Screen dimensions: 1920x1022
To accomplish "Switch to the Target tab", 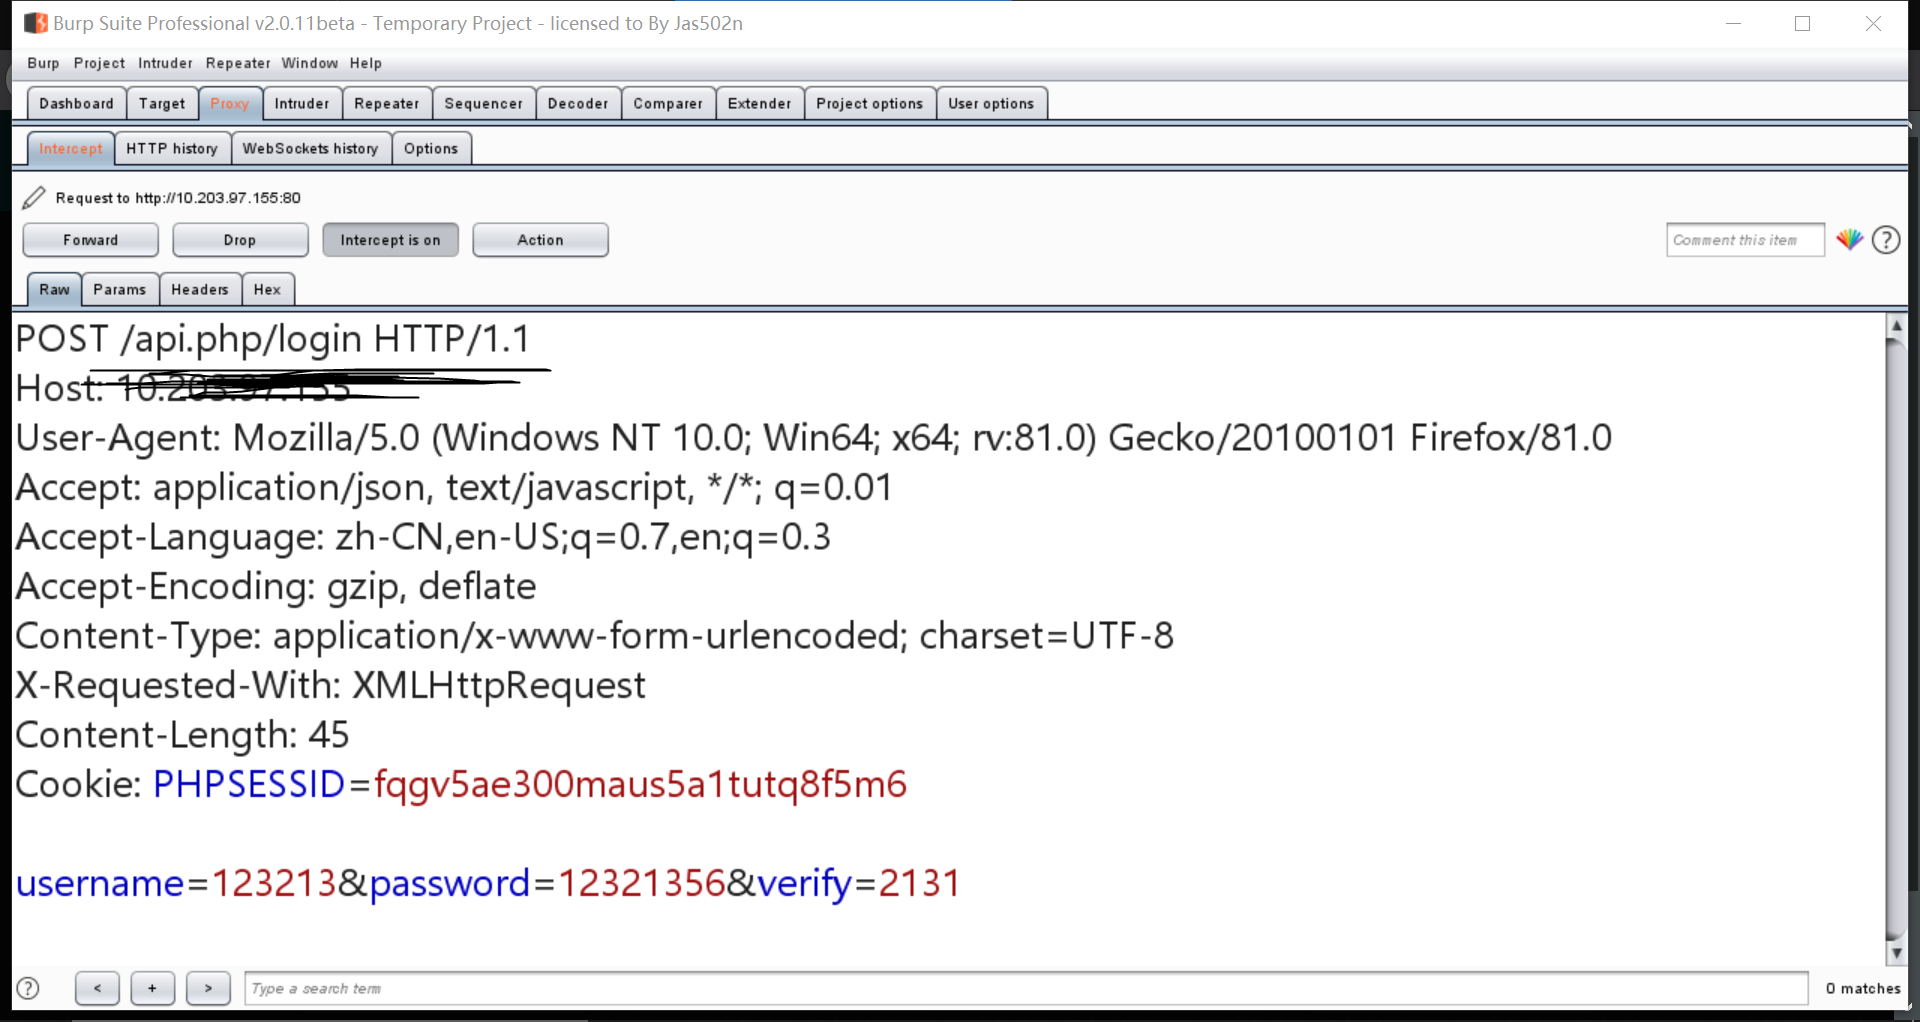I will pyautogui.click(x=162, y=103).
